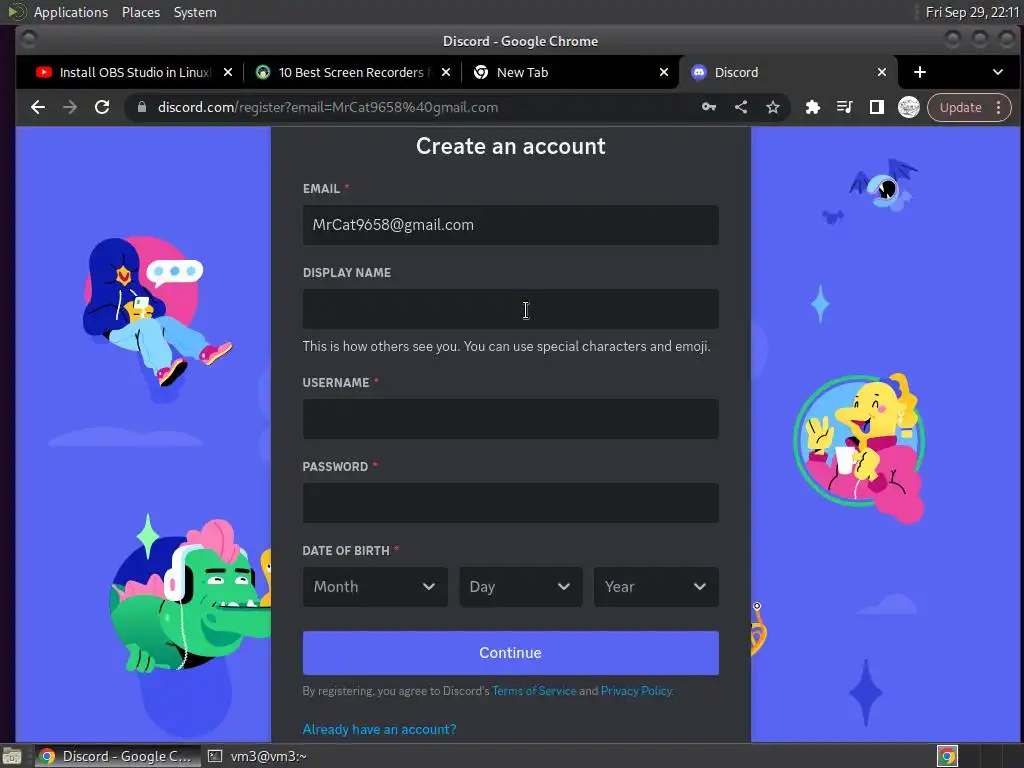
Task: Click the address bar URL
Action: [328, 107]
